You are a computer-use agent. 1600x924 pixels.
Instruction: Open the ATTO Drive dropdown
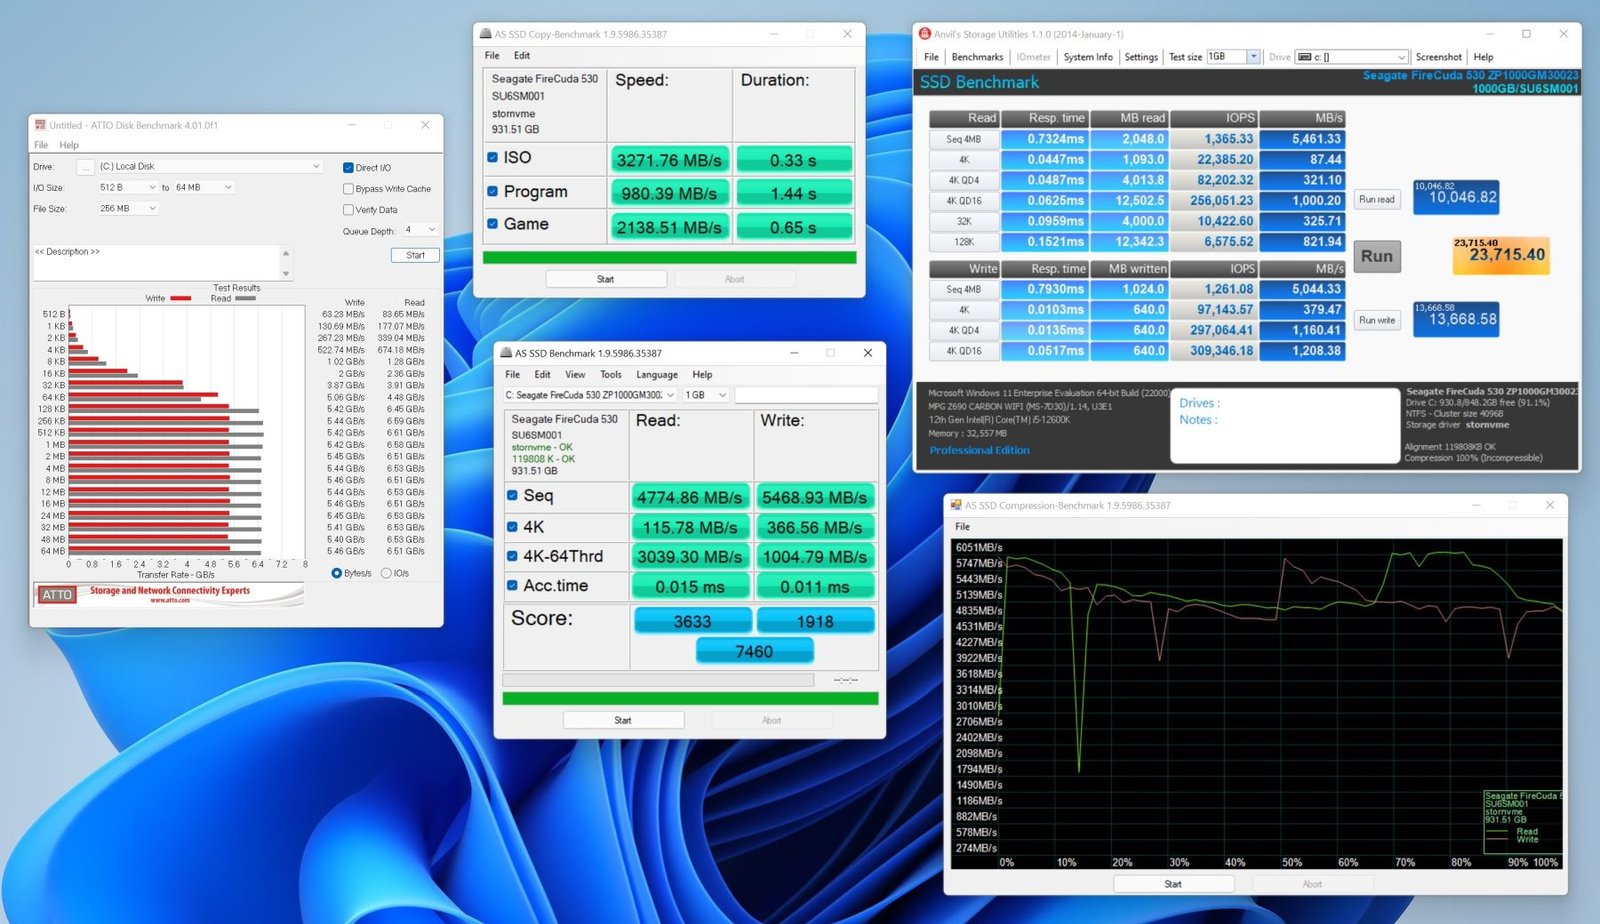click(210, 167)
